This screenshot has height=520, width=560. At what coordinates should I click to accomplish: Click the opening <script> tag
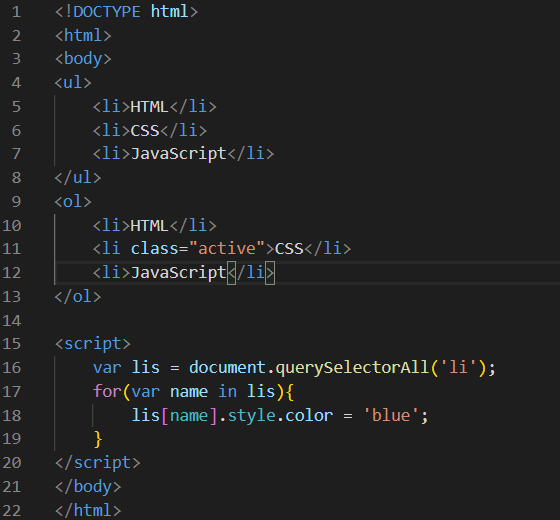point(92,344)
